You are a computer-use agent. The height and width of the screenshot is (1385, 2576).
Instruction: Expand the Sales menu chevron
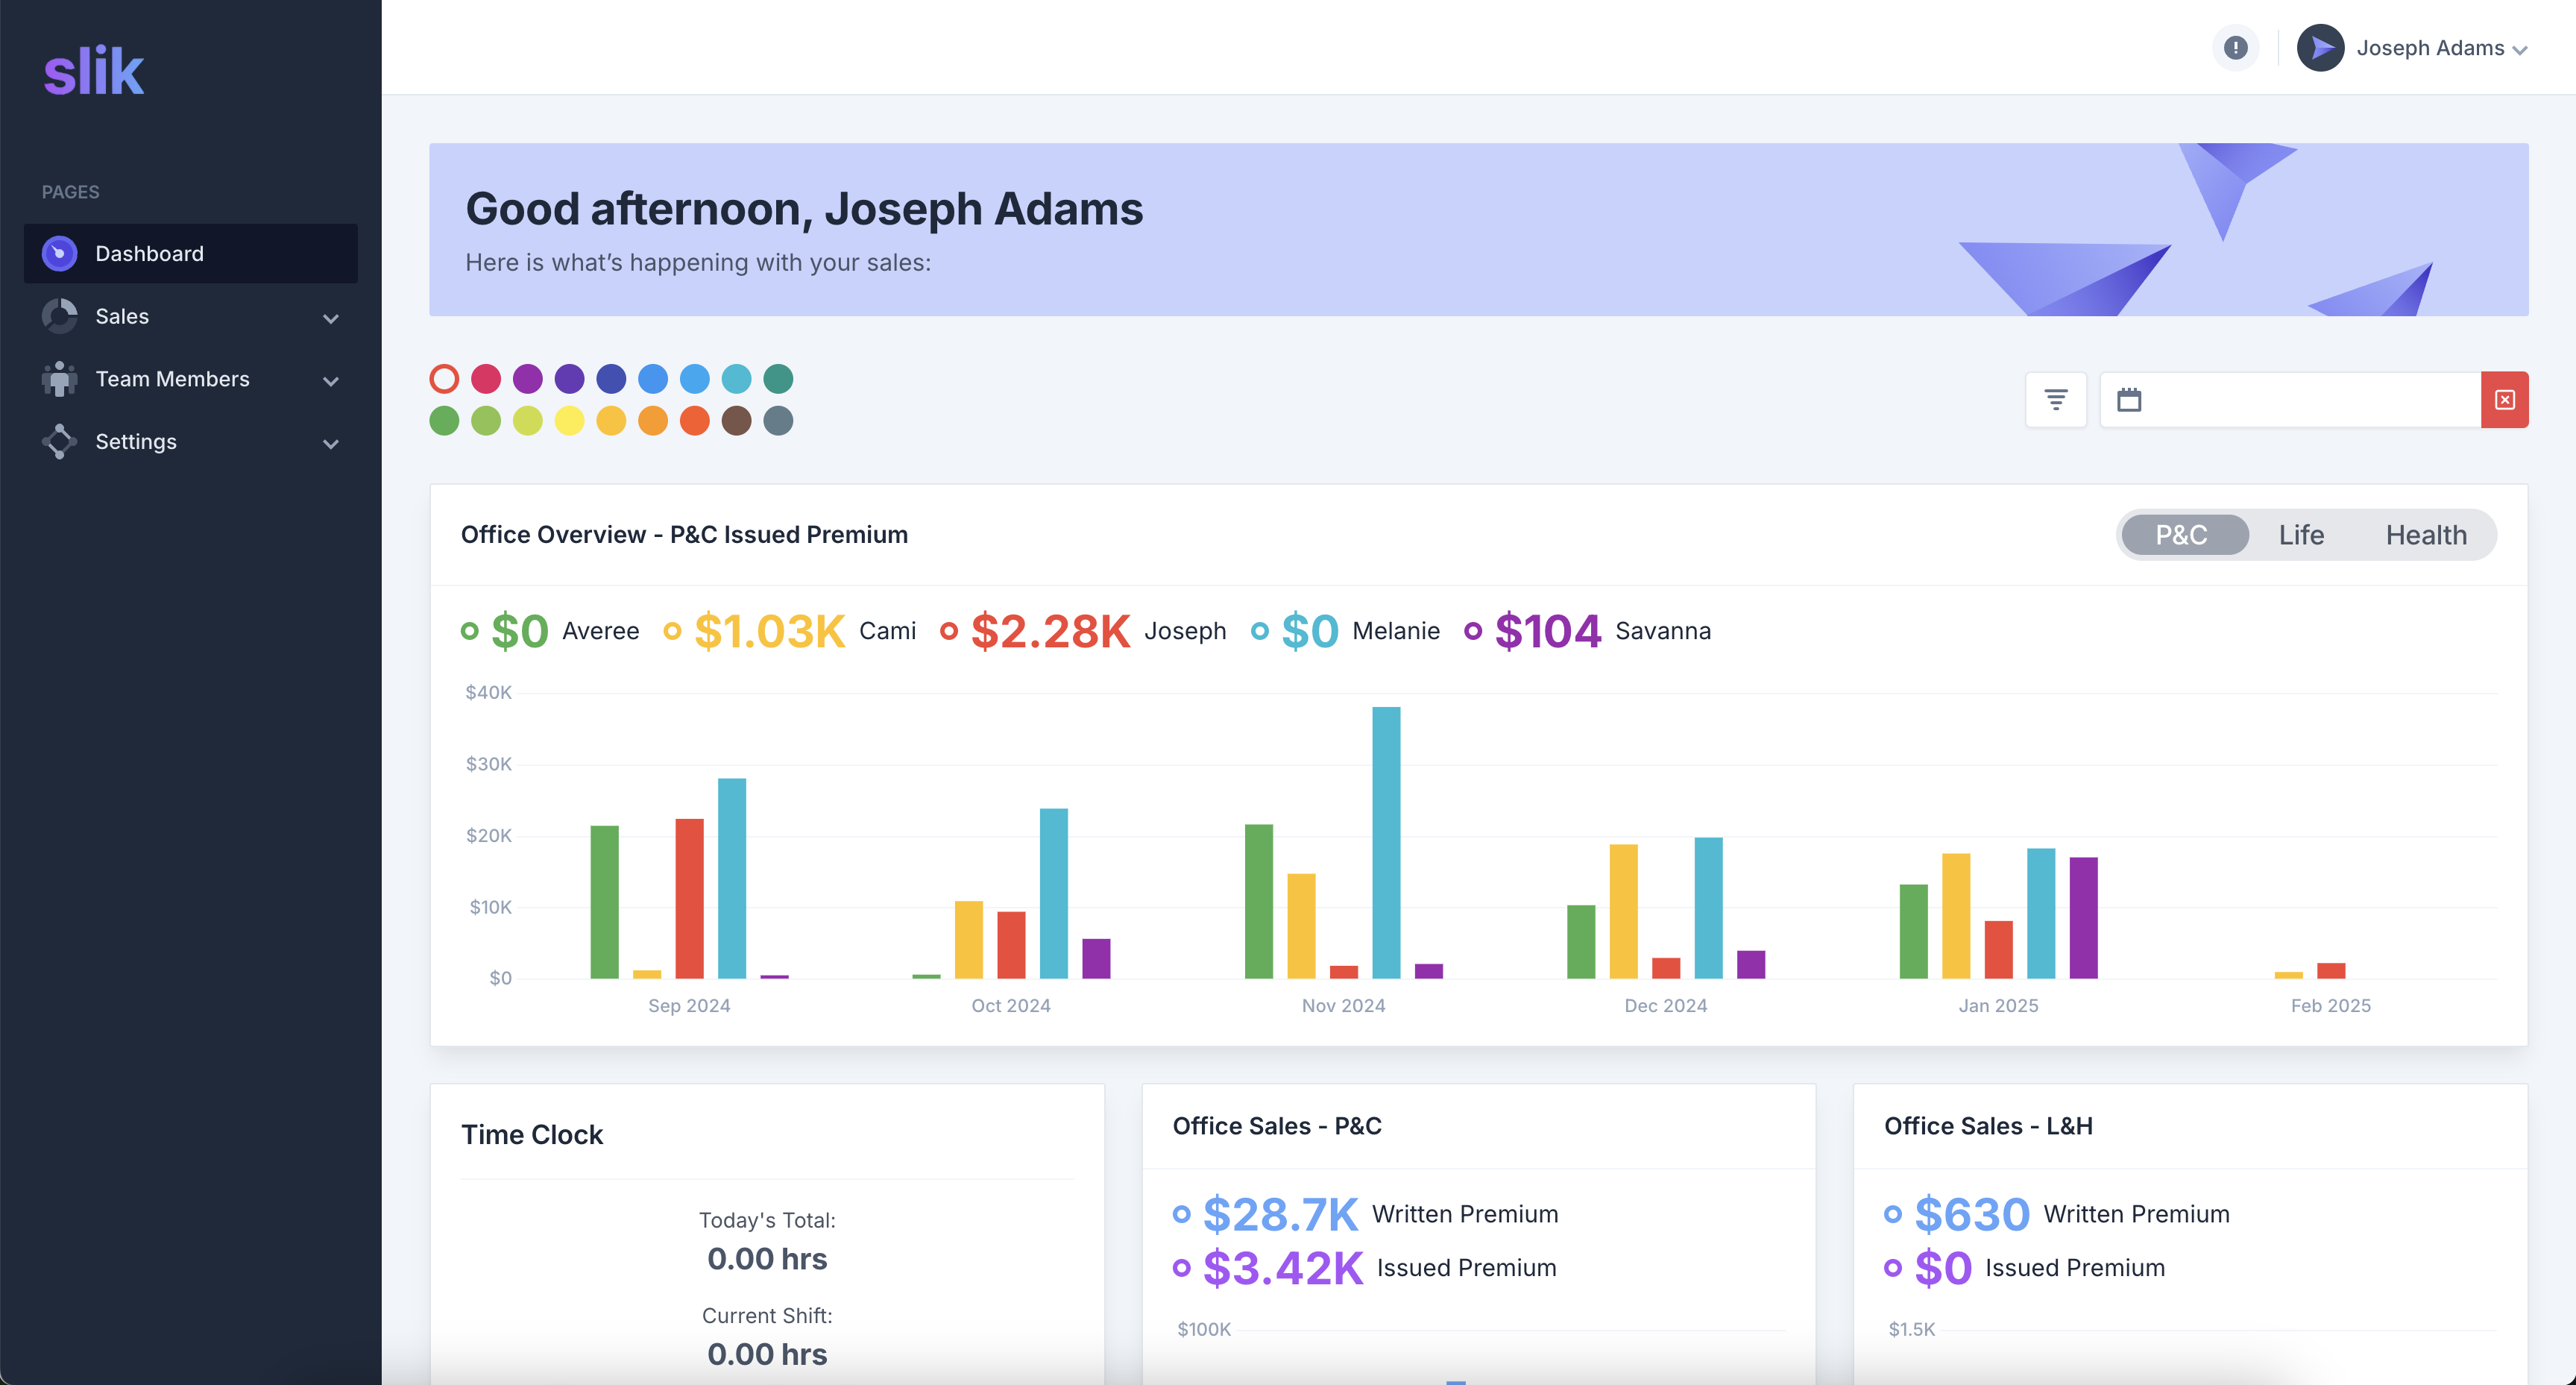pos(331,318)
